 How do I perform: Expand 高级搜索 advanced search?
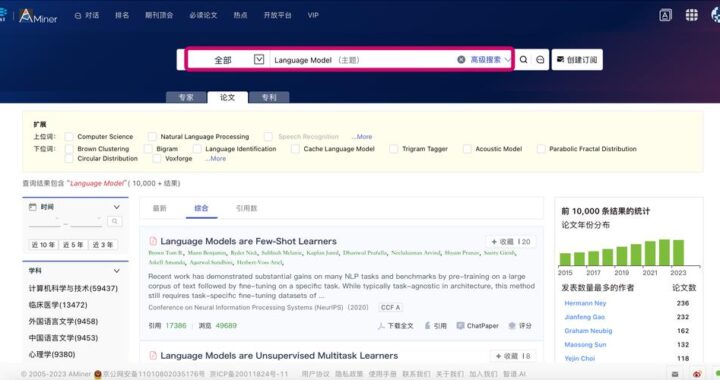(x=490, y=60)
